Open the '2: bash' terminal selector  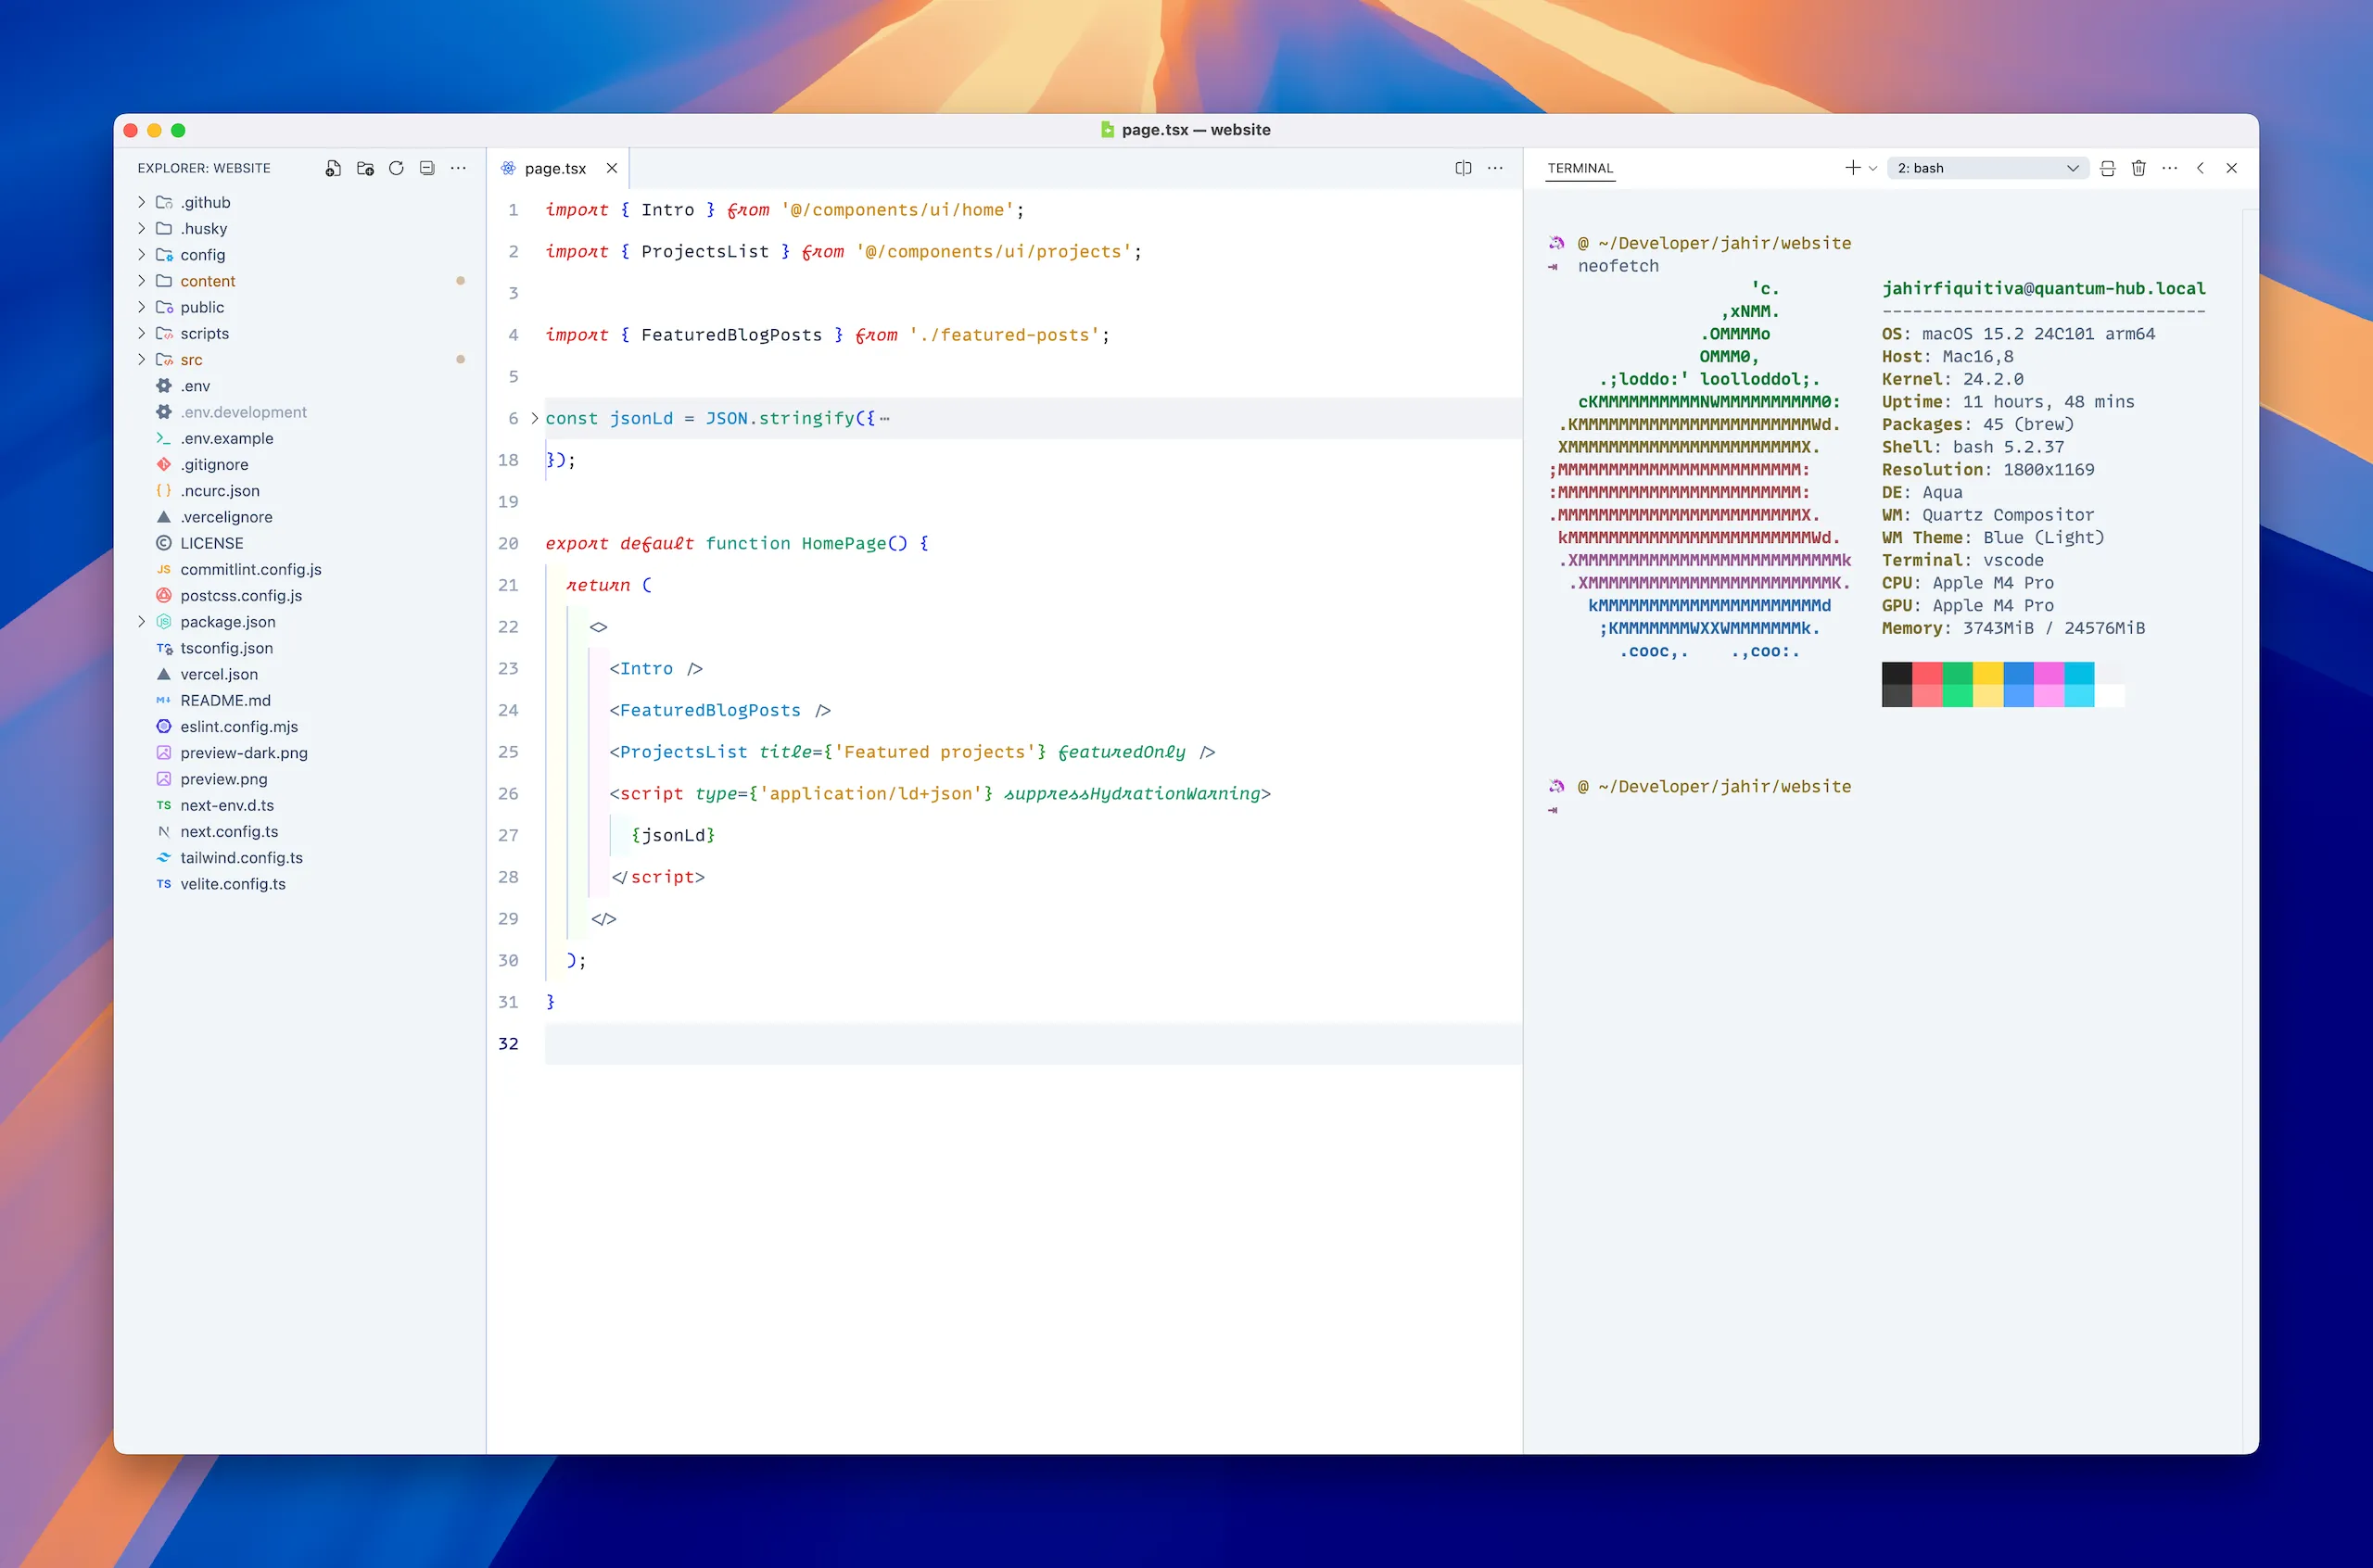1987,168
